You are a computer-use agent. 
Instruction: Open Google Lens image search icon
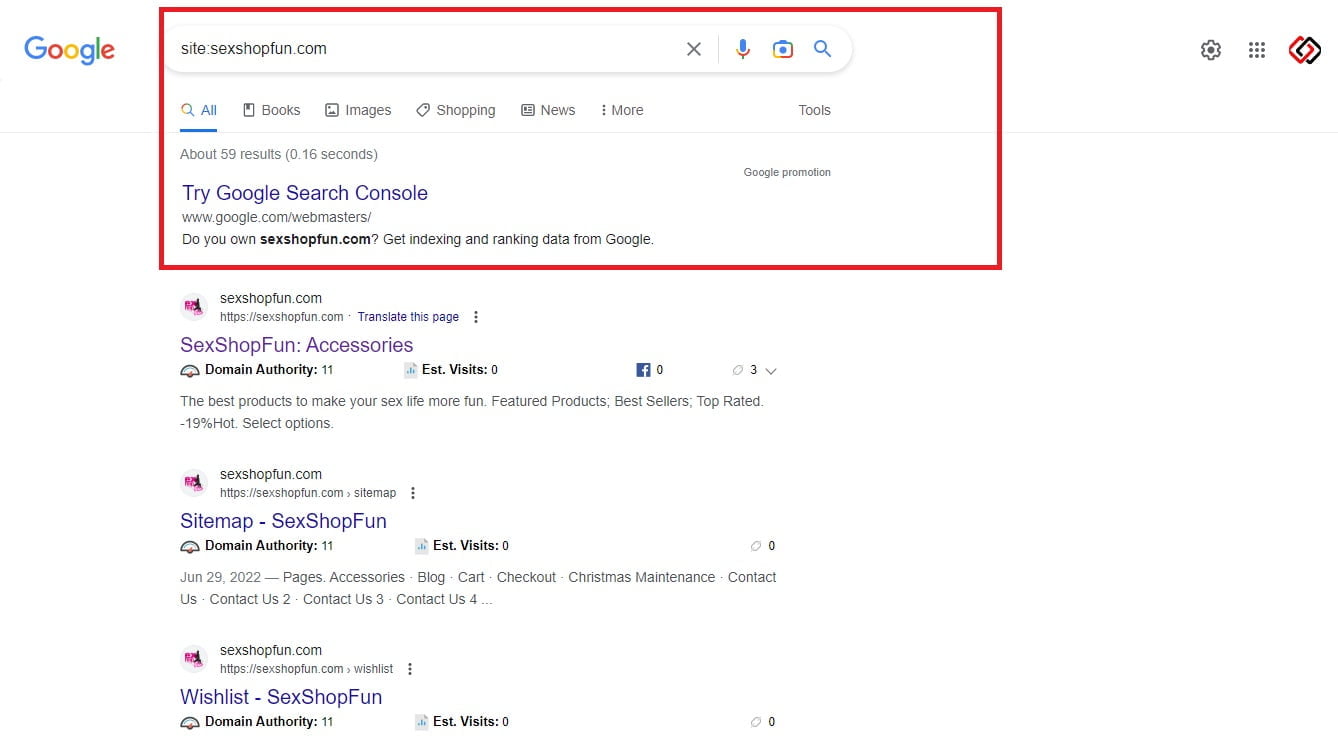click(782, 49)
